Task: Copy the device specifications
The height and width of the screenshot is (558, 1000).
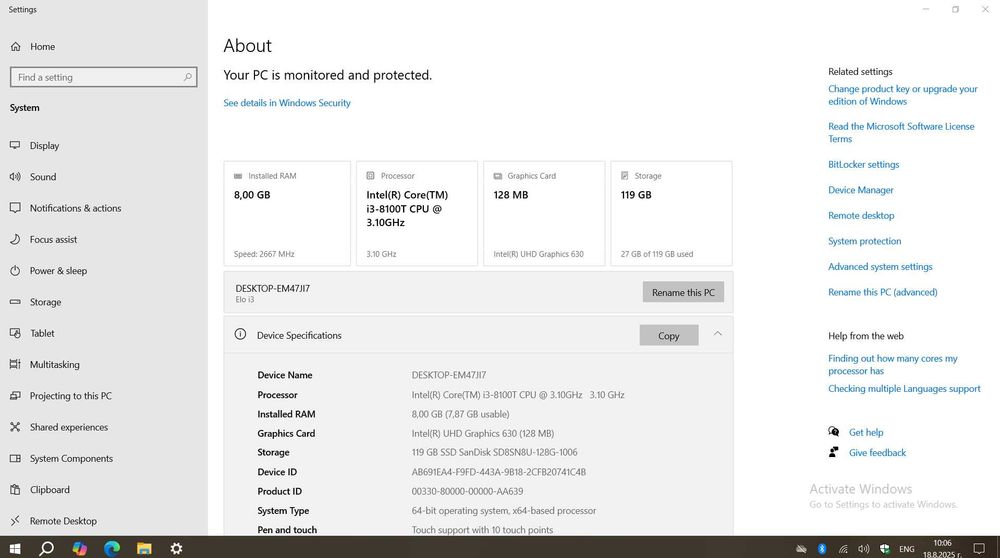Action: click(x=669, y=336)
